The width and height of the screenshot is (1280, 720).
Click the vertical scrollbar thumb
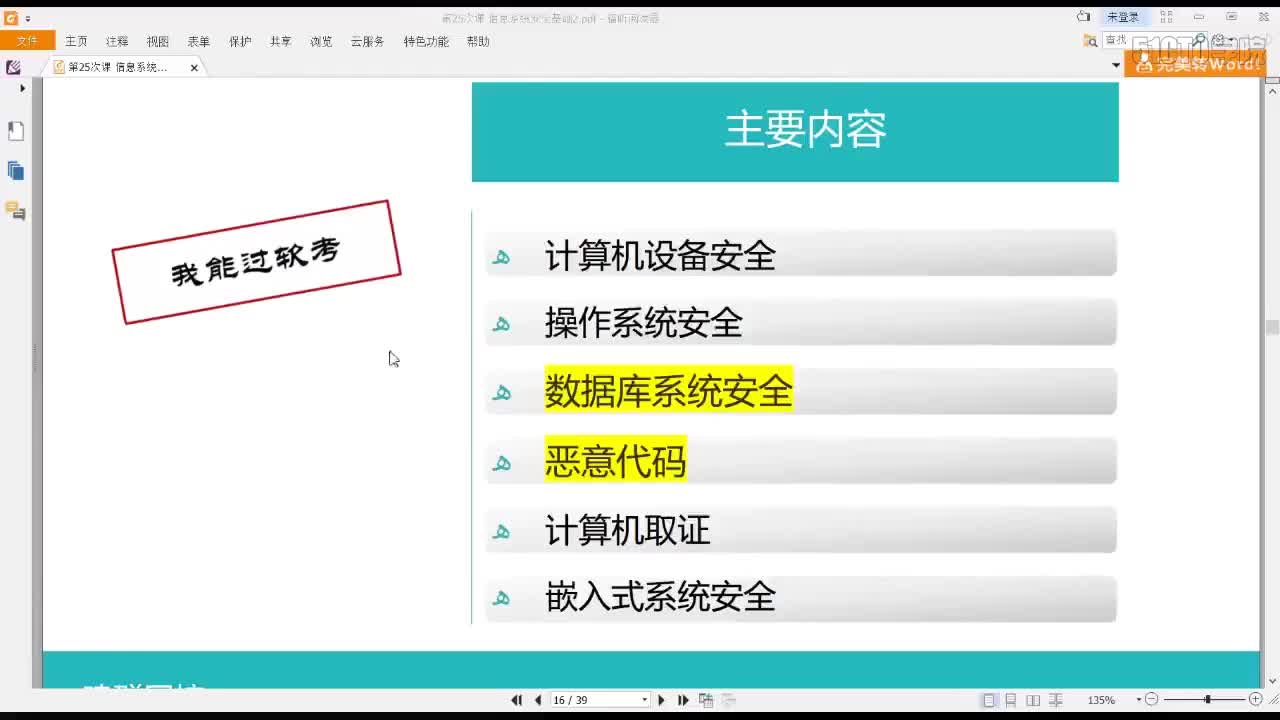coord(1272,327)
